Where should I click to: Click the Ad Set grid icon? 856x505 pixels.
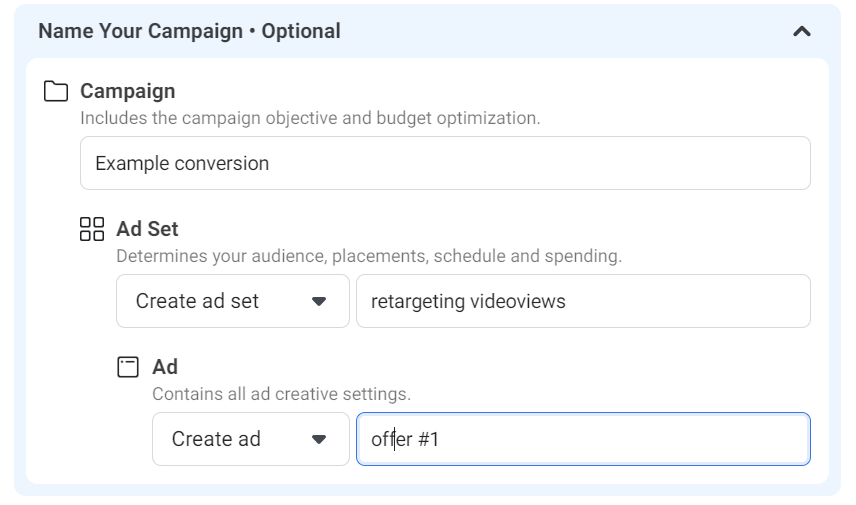[x=92, y=229]
